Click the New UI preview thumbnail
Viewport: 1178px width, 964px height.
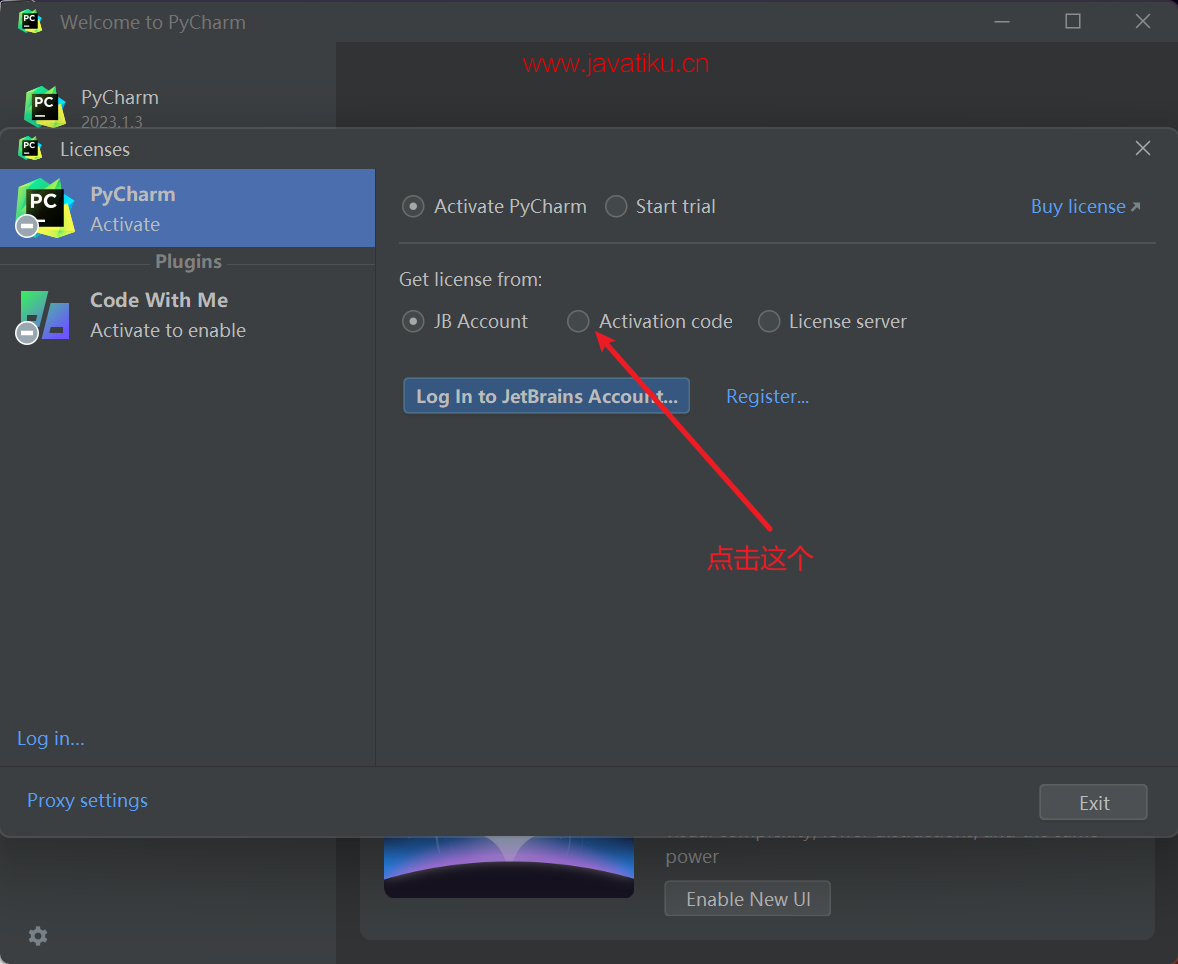tap(509, 867)
